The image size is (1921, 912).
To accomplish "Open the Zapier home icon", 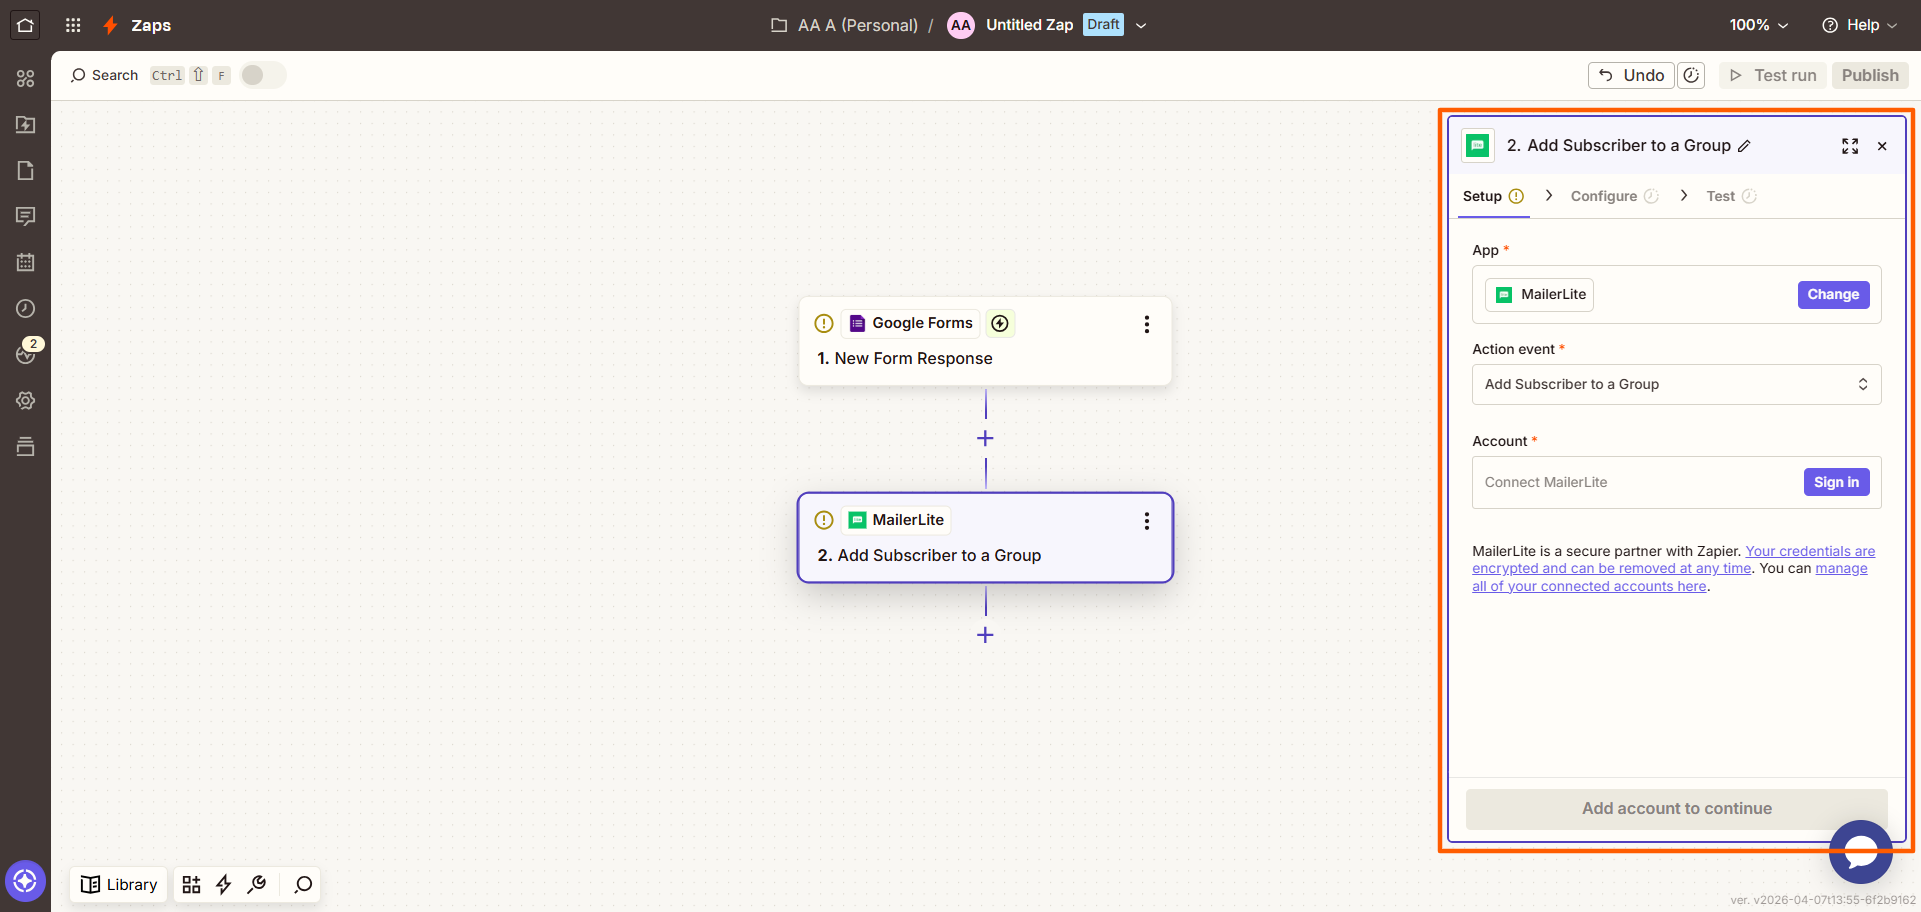I will pyautogui.click(x=25, y=25).
